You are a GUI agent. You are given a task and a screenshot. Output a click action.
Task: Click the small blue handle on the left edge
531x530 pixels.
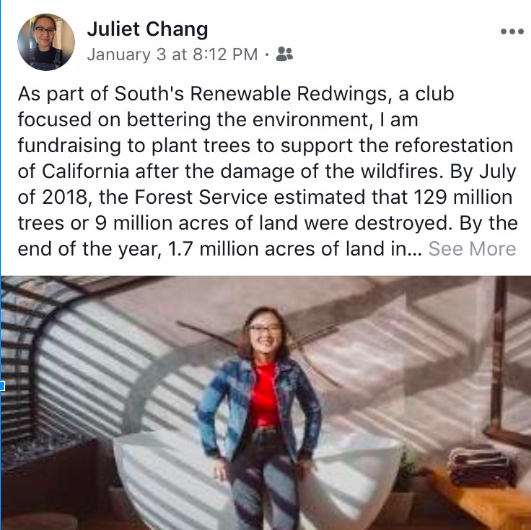[x=2, y=386]
